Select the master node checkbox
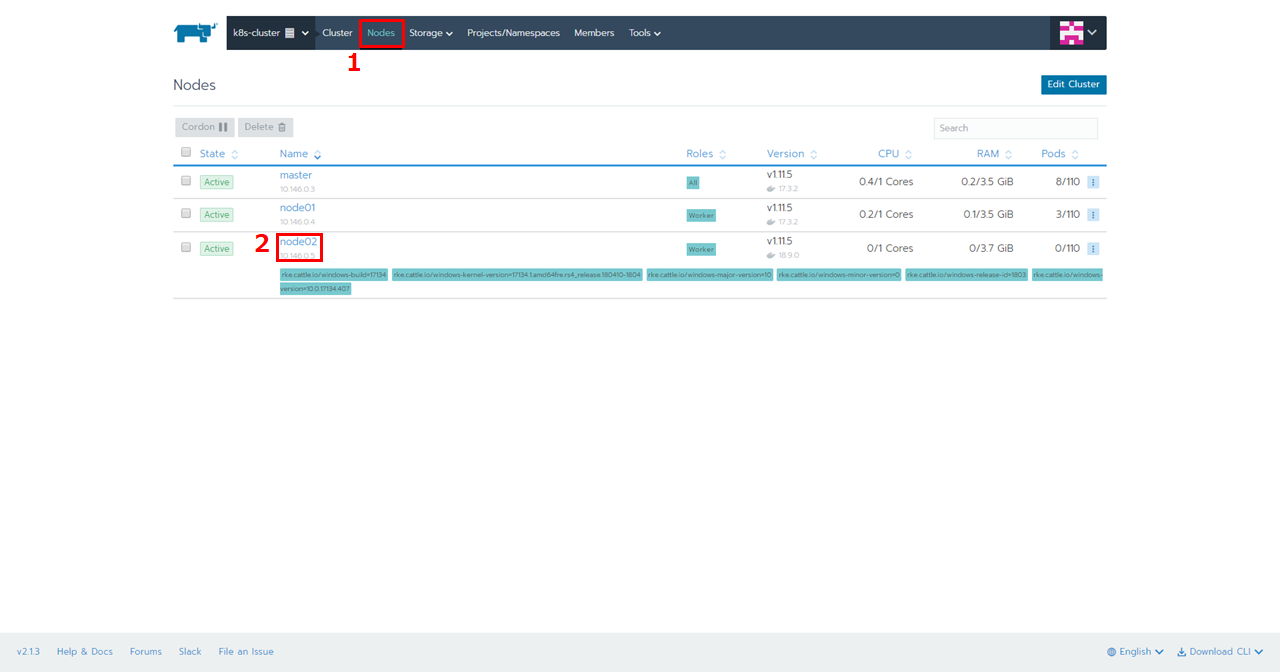This screenshot has width=1280, height=672. click(186, 181)
